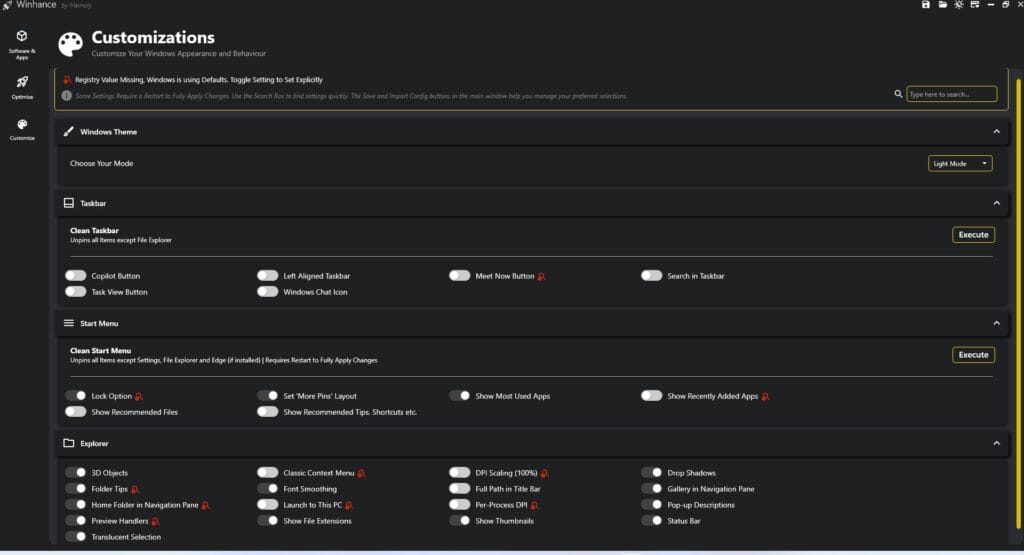Enable the Copilot Button toggle

pos(76,275)
